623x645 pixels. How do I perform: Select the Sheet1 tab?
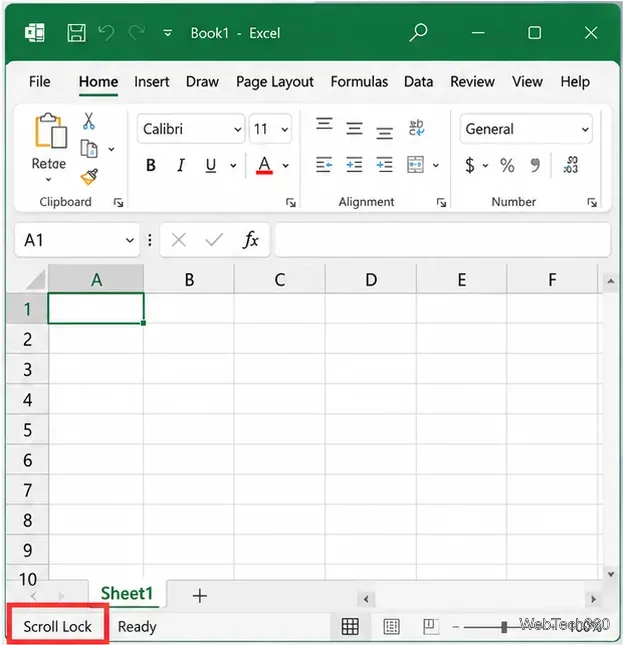(127, 594)
